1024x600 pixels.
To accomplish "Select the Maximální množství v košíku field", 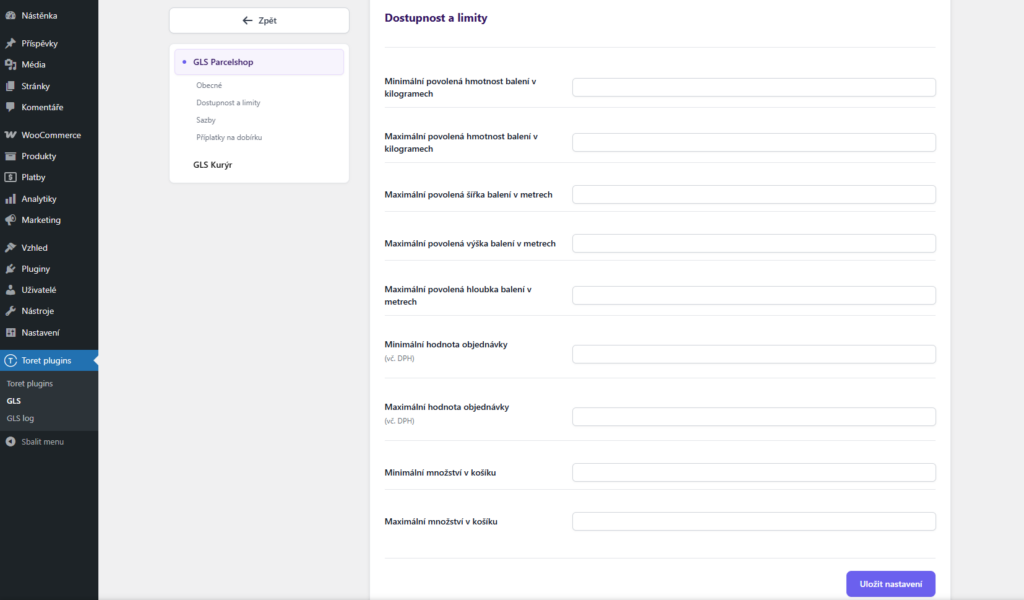I will click(753, 521).
